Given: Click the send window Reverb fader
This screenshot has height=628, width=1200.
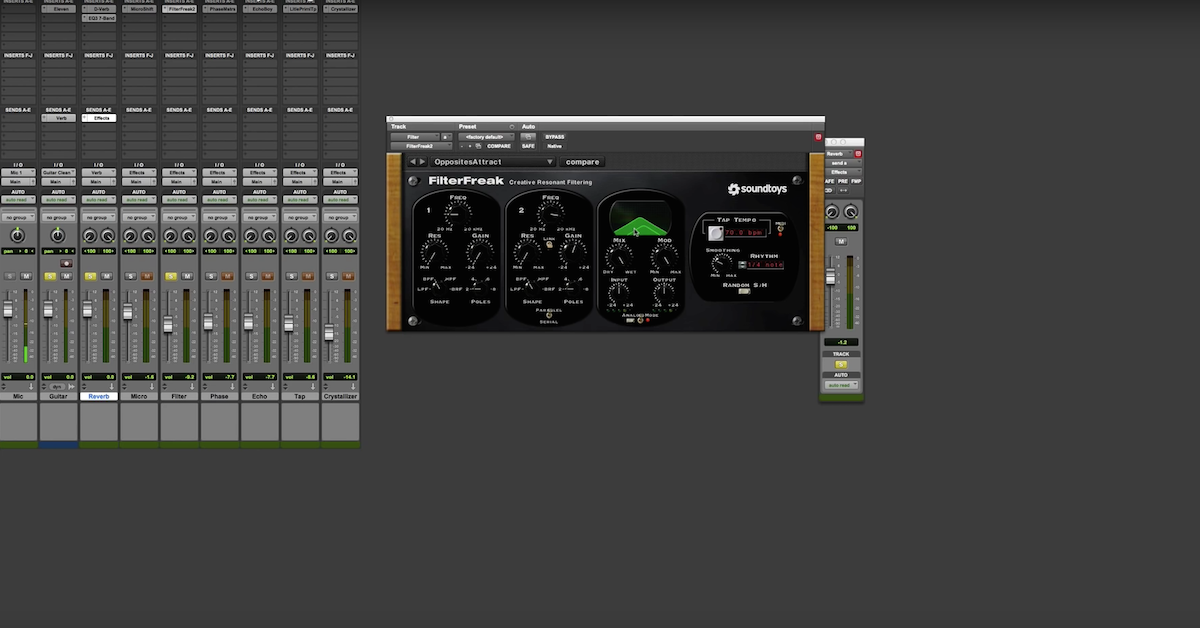Looking at the screenshot, I should [829, 276].
